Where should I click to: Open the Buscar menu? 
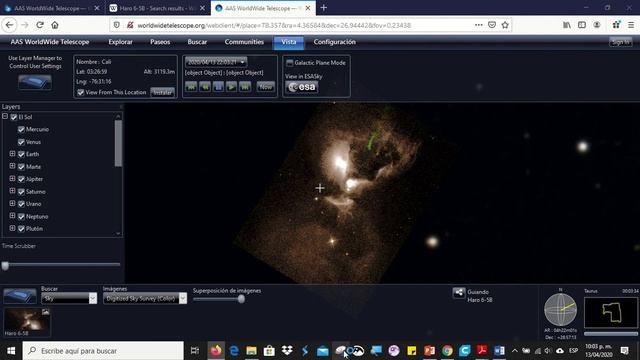pyautogui.click(x=197, y=42)
